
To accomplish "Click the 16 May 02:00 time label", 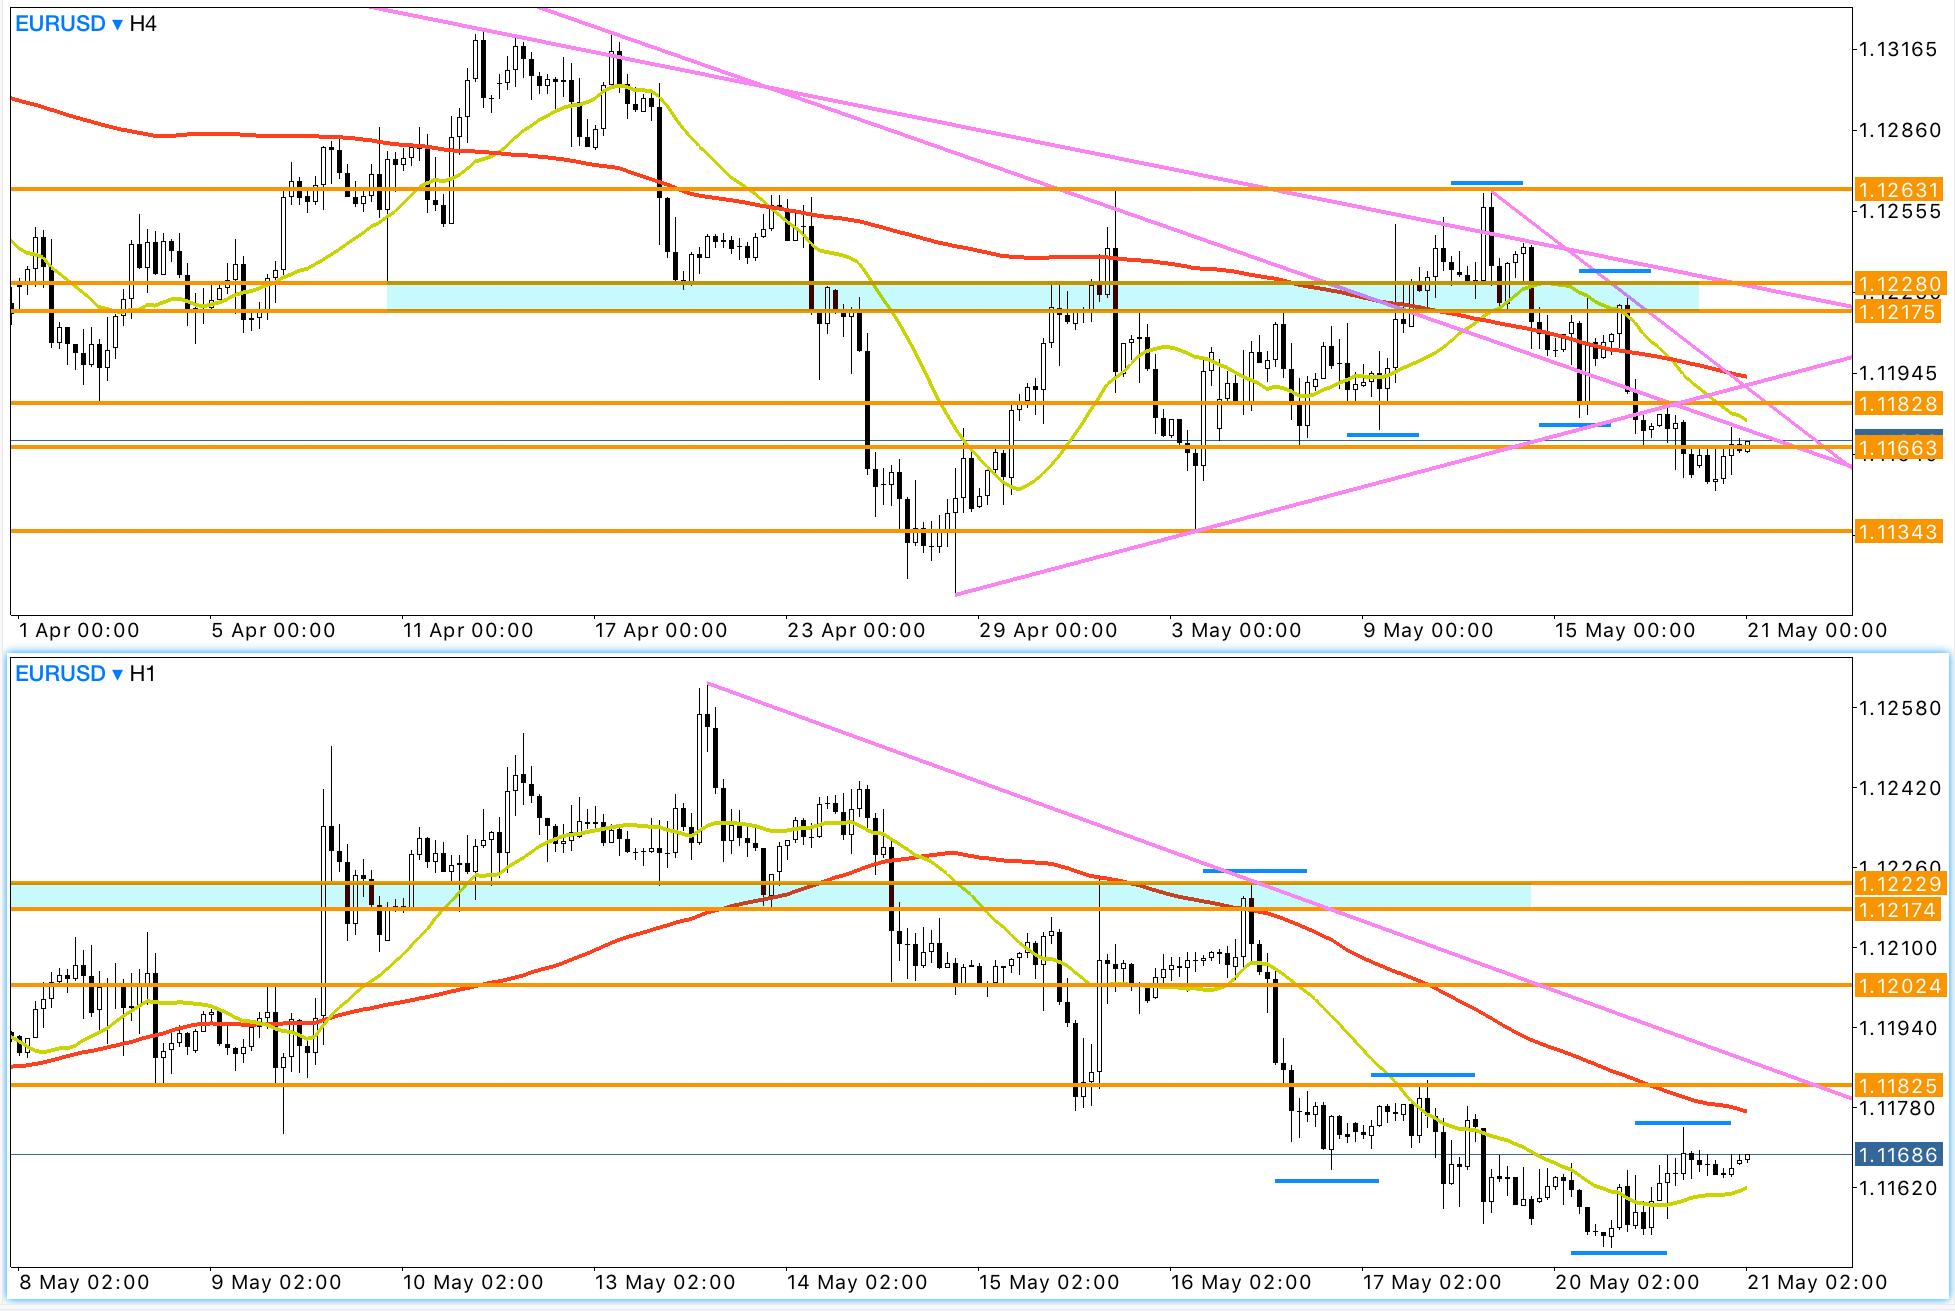I will pyautogui.click(x=1240, y=1282).
